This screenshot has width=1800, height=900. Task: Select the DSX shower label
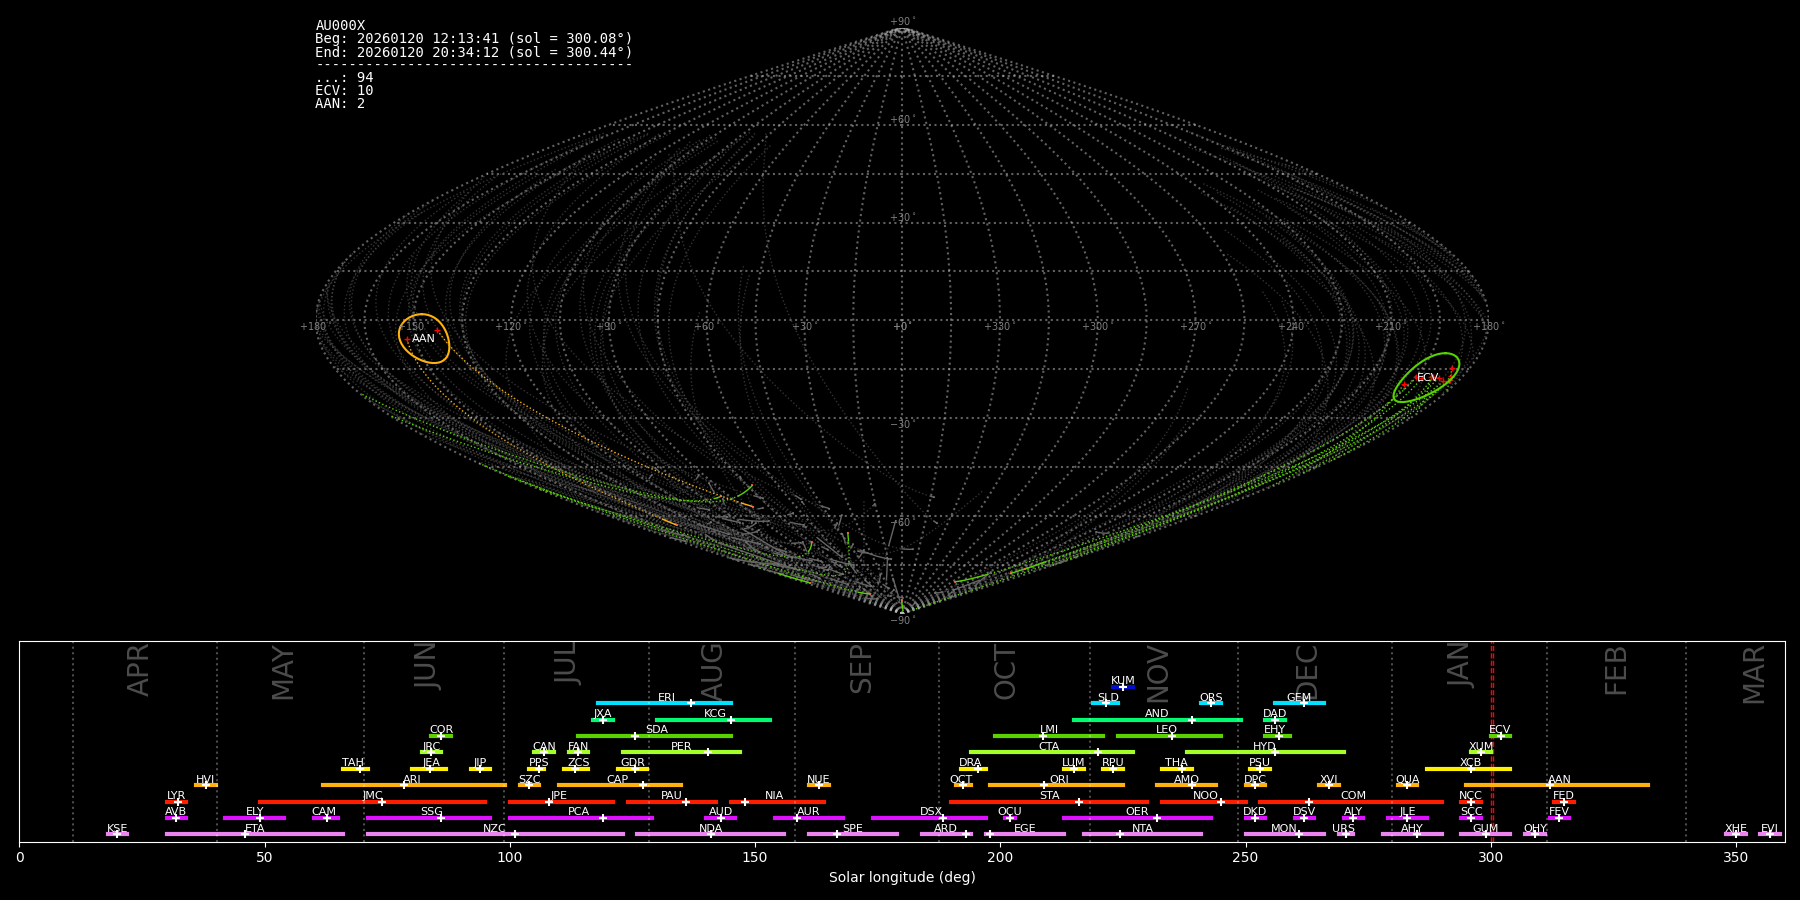tap(931, 812)
